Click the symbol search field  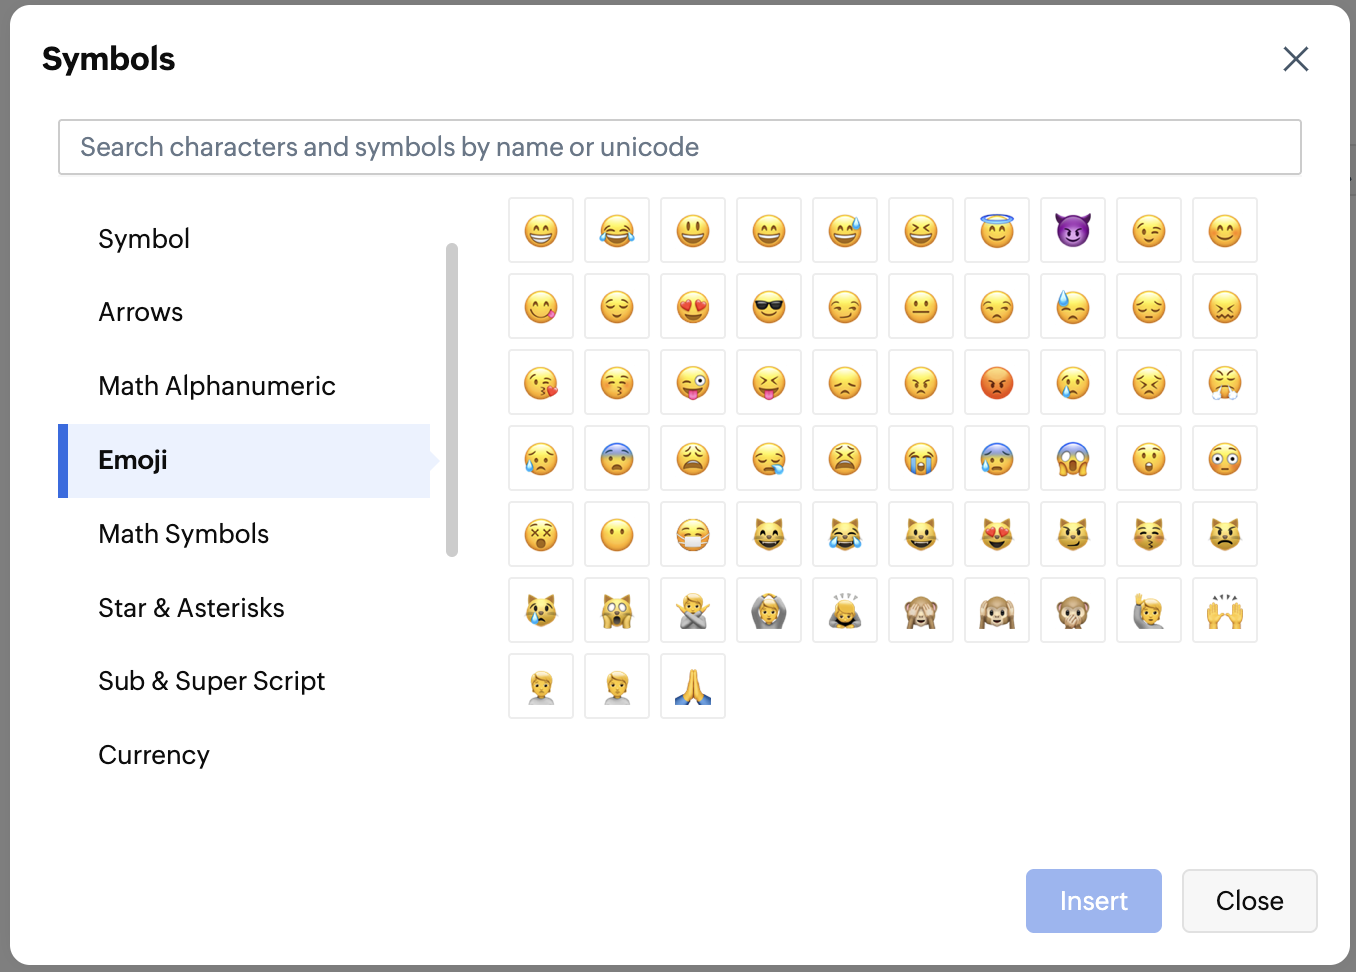pos(680,147)
